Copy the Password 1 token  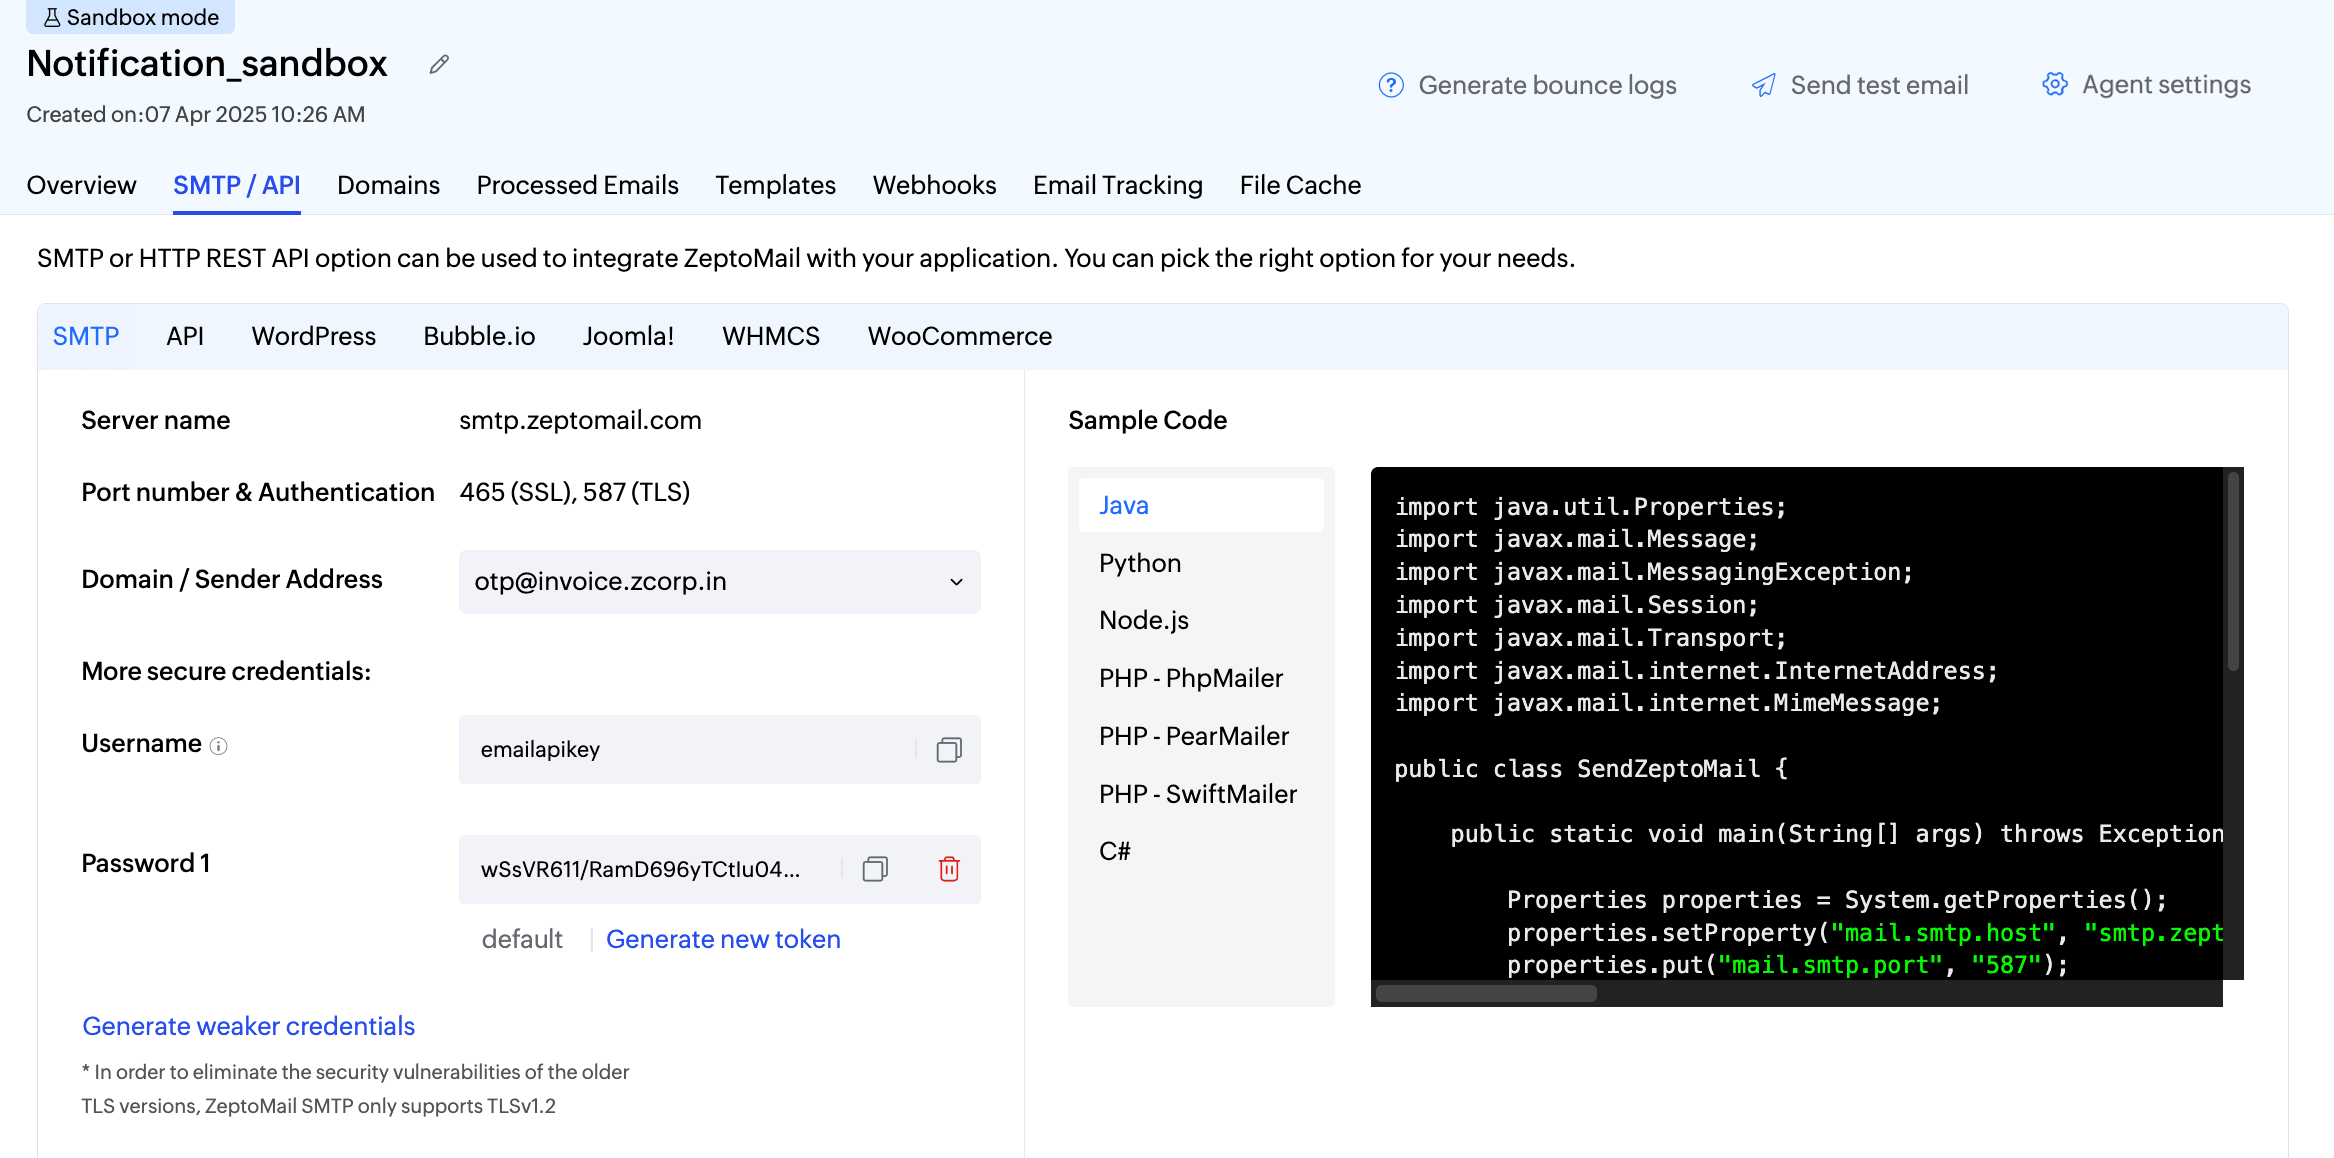click(874, 869)
